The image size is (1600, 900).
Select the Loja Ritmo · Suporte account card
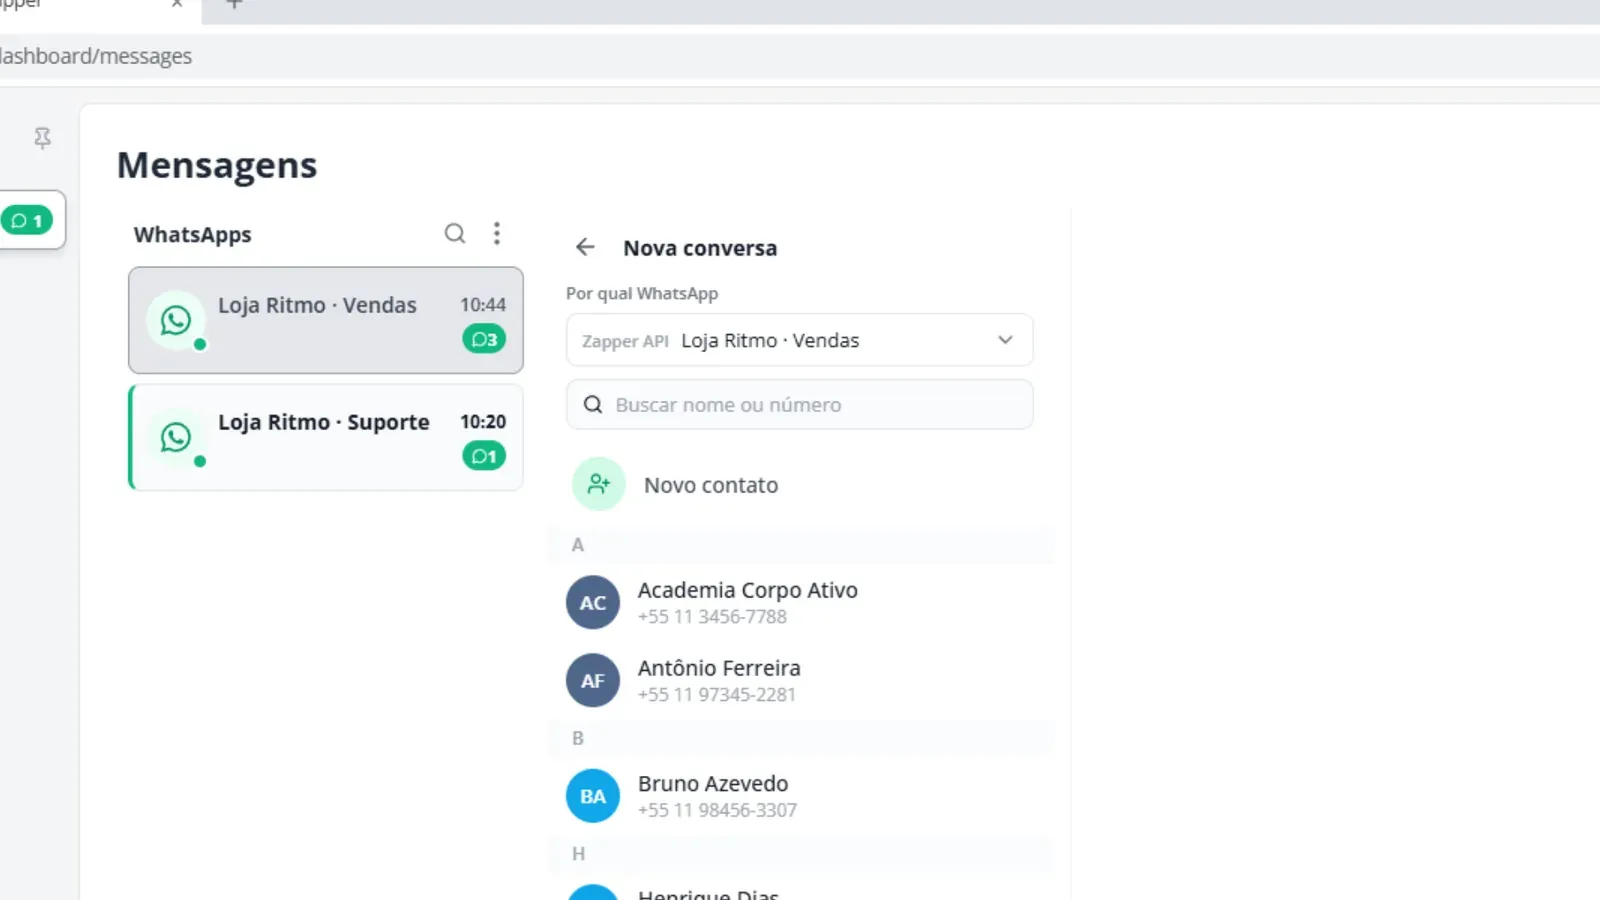(x=326, y=437)
